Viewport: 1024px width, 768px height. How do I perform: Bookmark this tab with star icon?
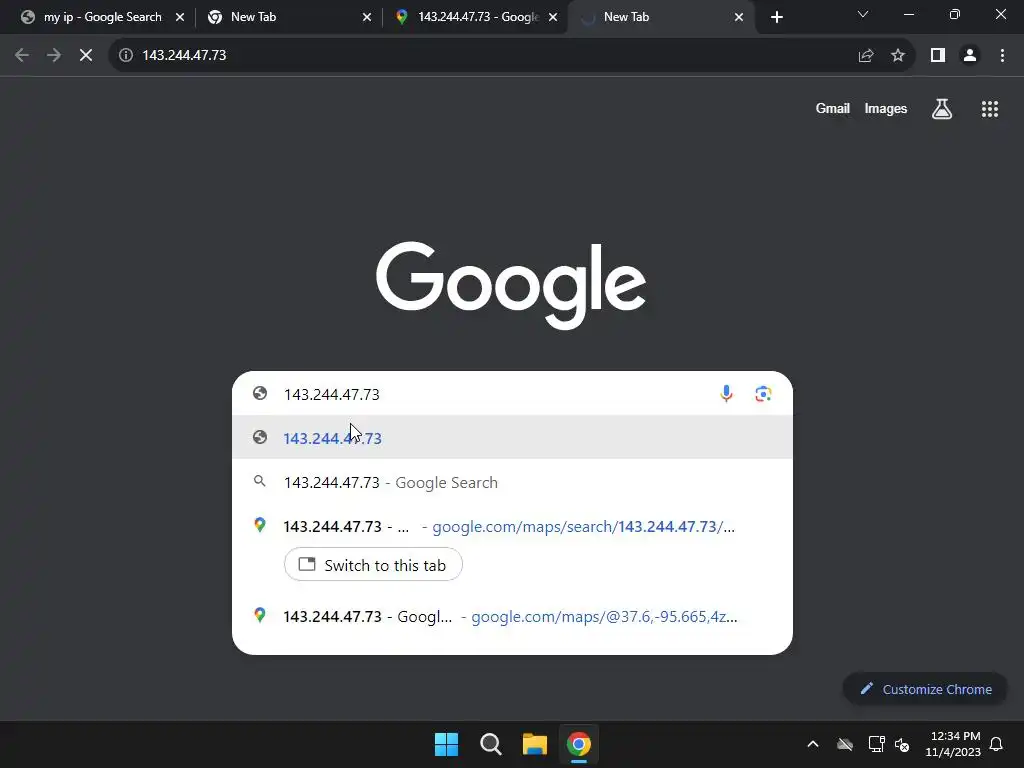tap(898, 56)
